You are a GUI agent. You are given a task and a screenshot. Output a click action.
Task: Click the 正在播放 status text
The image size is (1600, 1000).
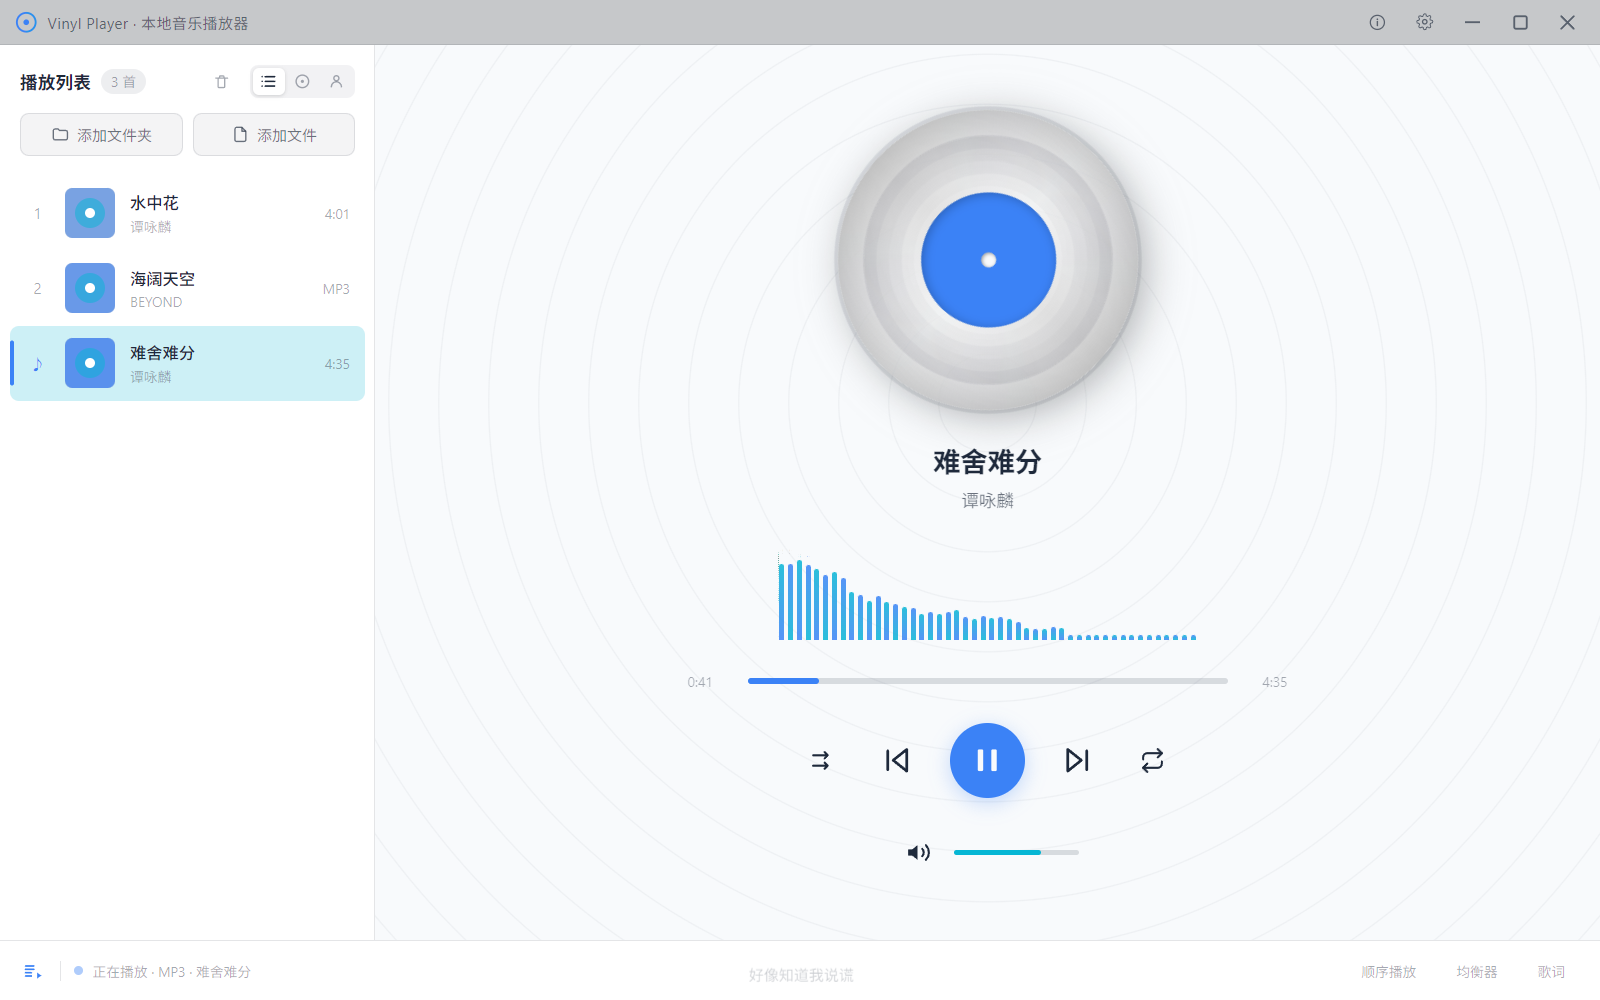click(171, 972)
